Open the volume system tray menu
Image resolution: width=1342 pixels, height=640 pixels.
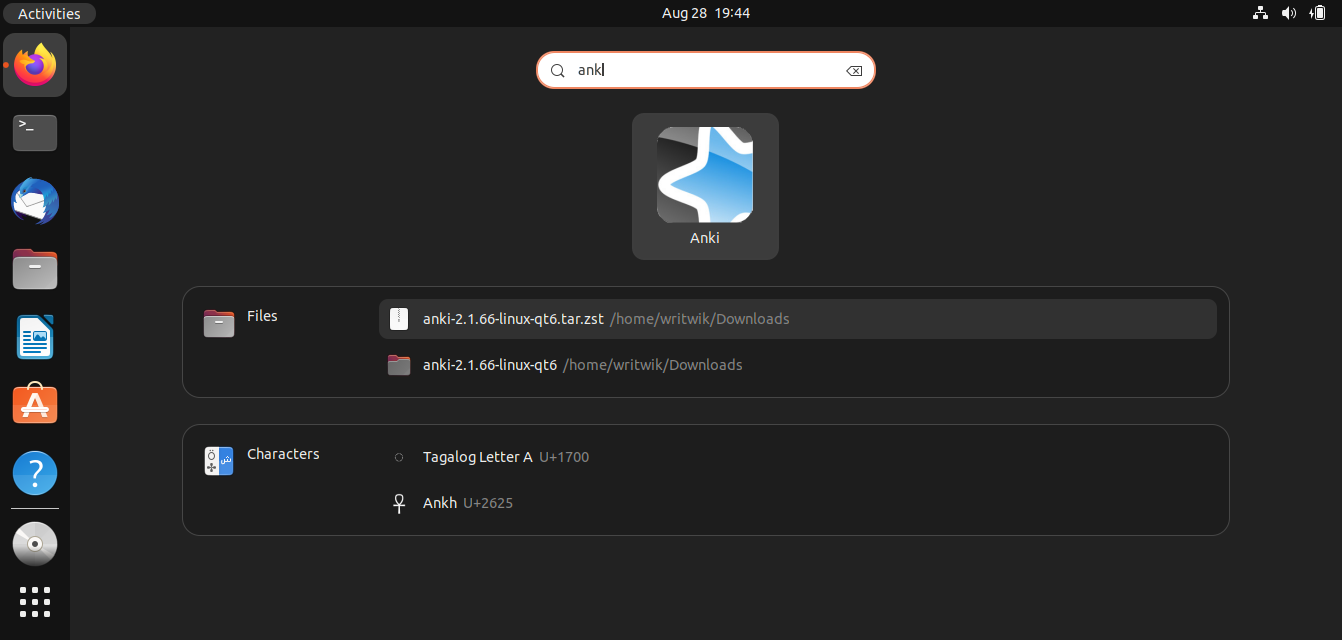tap(1288, 13)
